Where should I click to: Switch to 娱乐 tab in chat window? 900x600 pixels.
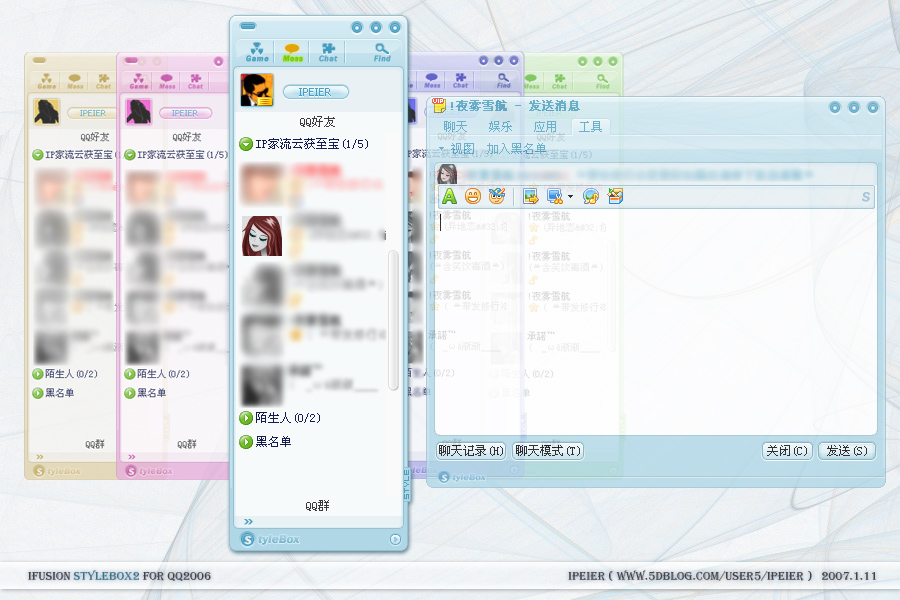point(500,127)
